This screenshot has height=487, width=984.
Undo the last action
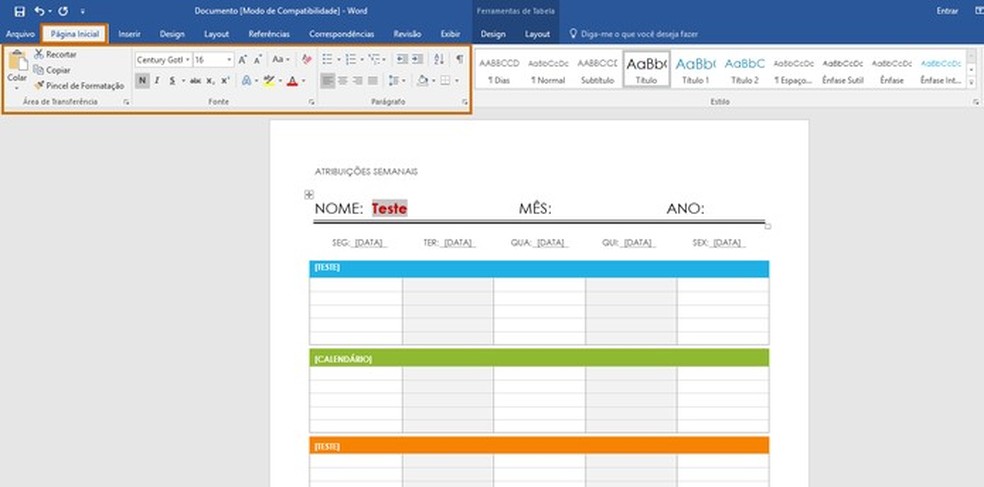(x=40, y=11)
